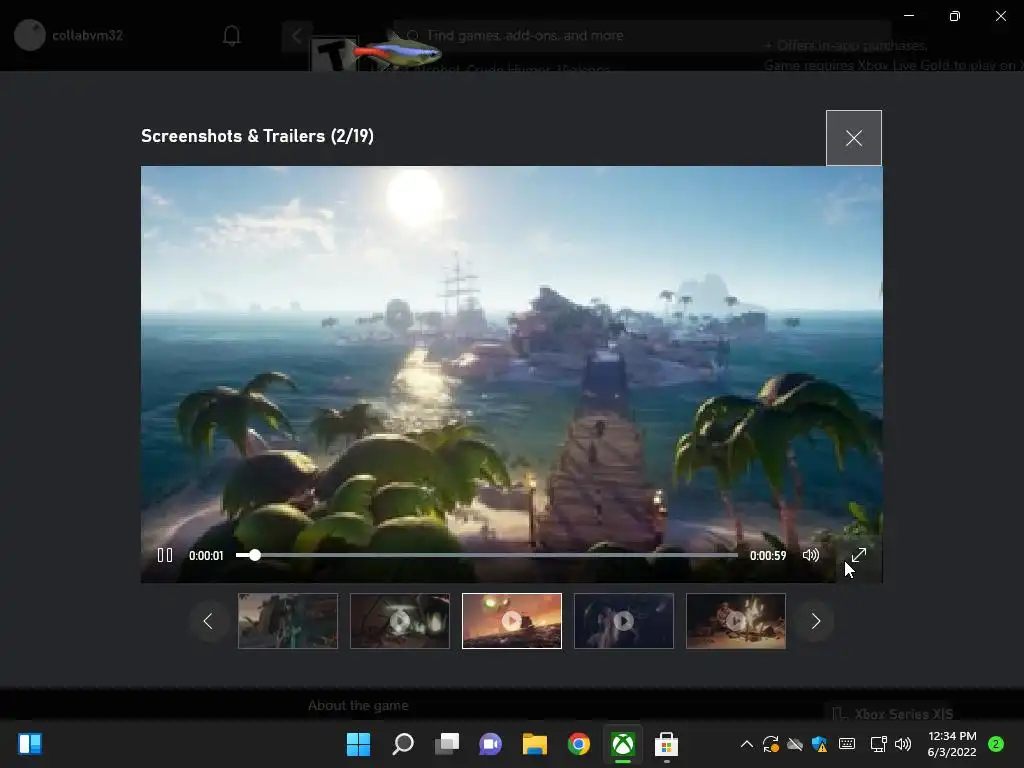Image resolution: width=1024 pixels, height=768 pixels.
Task: Open Windows Security tray icon
Action: 820,744
